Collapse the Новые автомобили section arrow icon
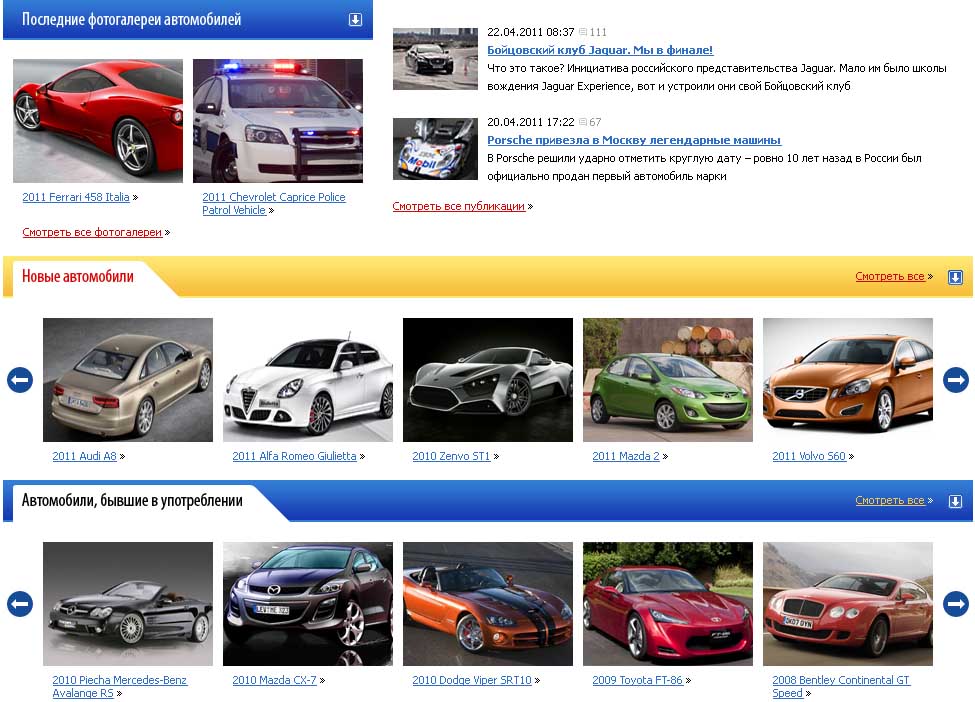Image resolution: width=975 pixels, height=702 pixels. click(x=955, y=277)
